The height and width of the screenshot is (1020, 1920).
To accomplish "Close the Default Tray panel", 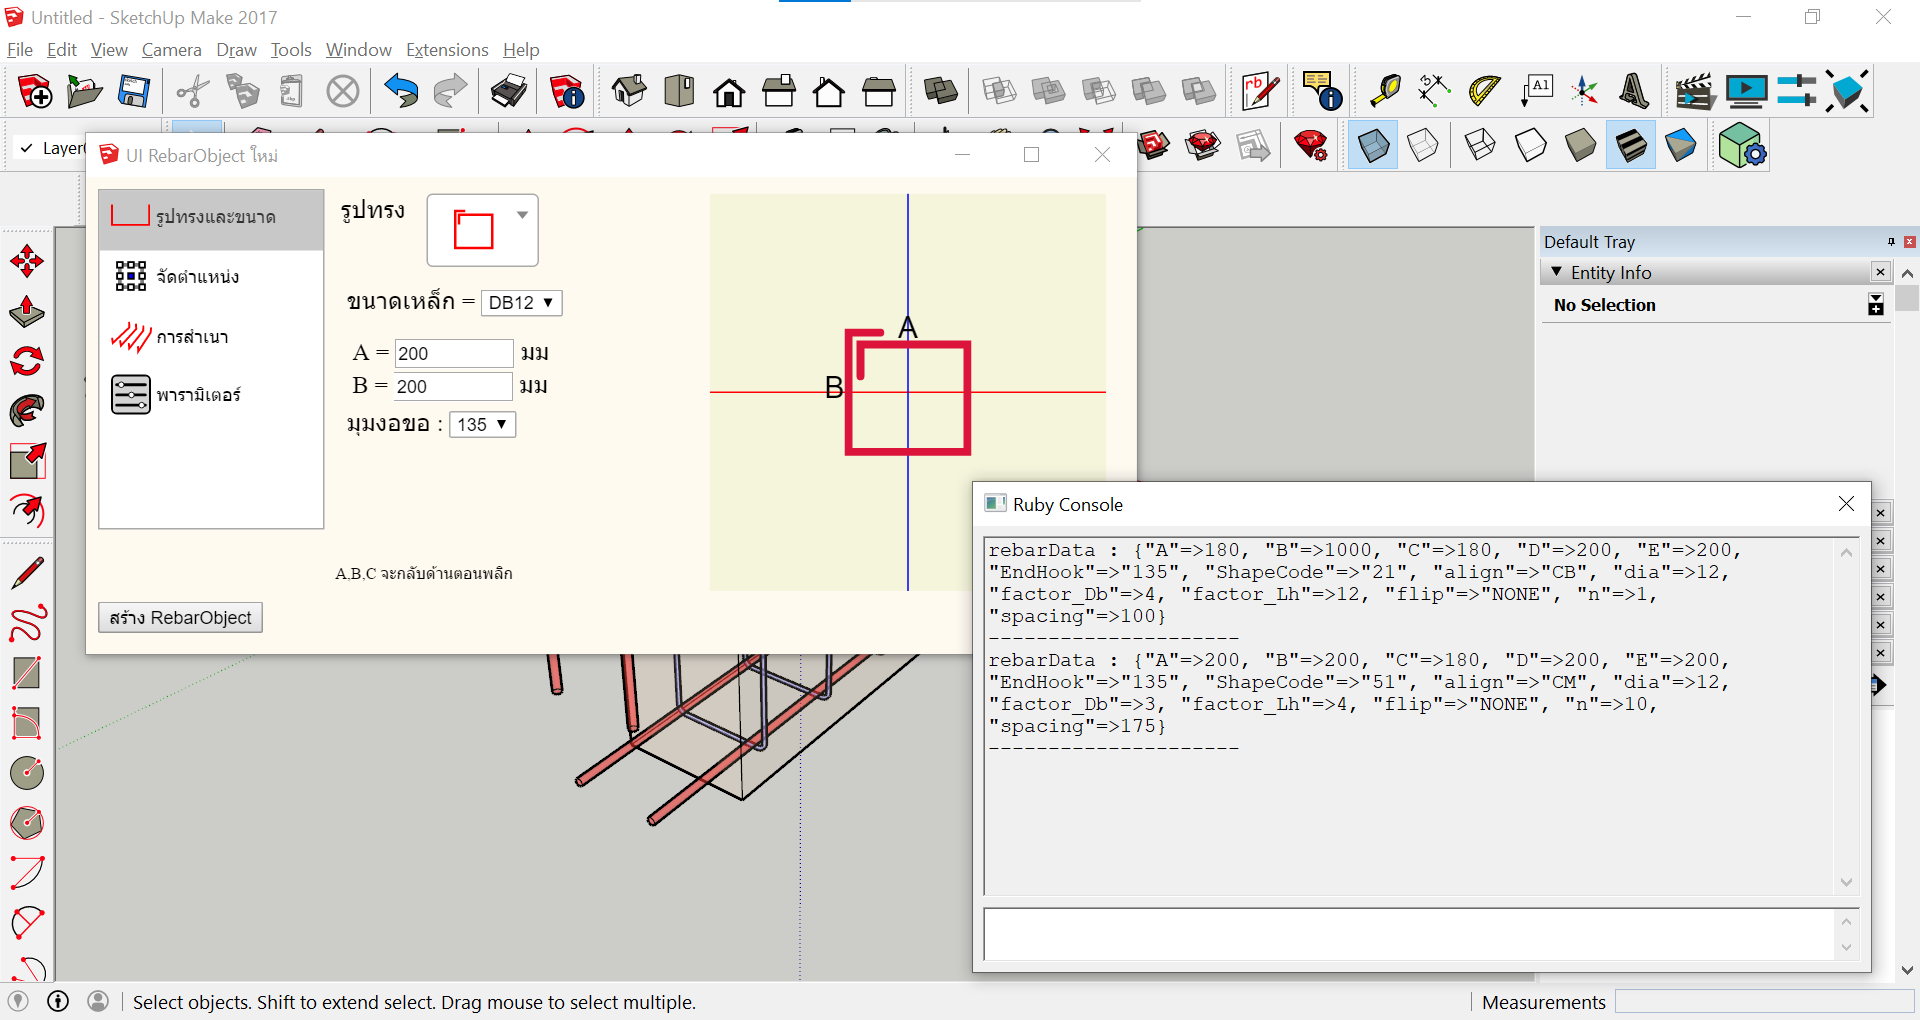I will pyautogui.click(x=1910, y=242).
